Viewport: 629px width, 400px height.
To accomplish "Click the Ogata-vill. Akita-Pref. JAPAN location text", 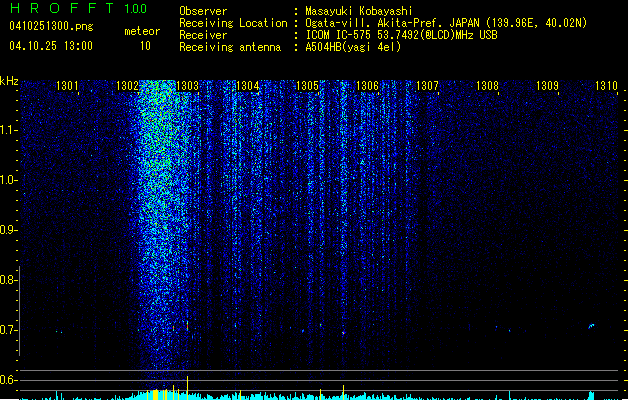I will click(x=392, y=23).
